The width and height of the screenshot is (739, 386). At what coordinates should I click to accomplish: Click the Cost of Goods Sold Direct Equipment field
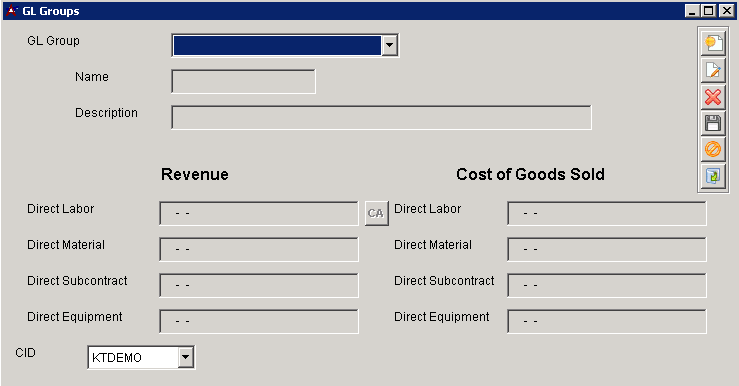tap(607, 321)
